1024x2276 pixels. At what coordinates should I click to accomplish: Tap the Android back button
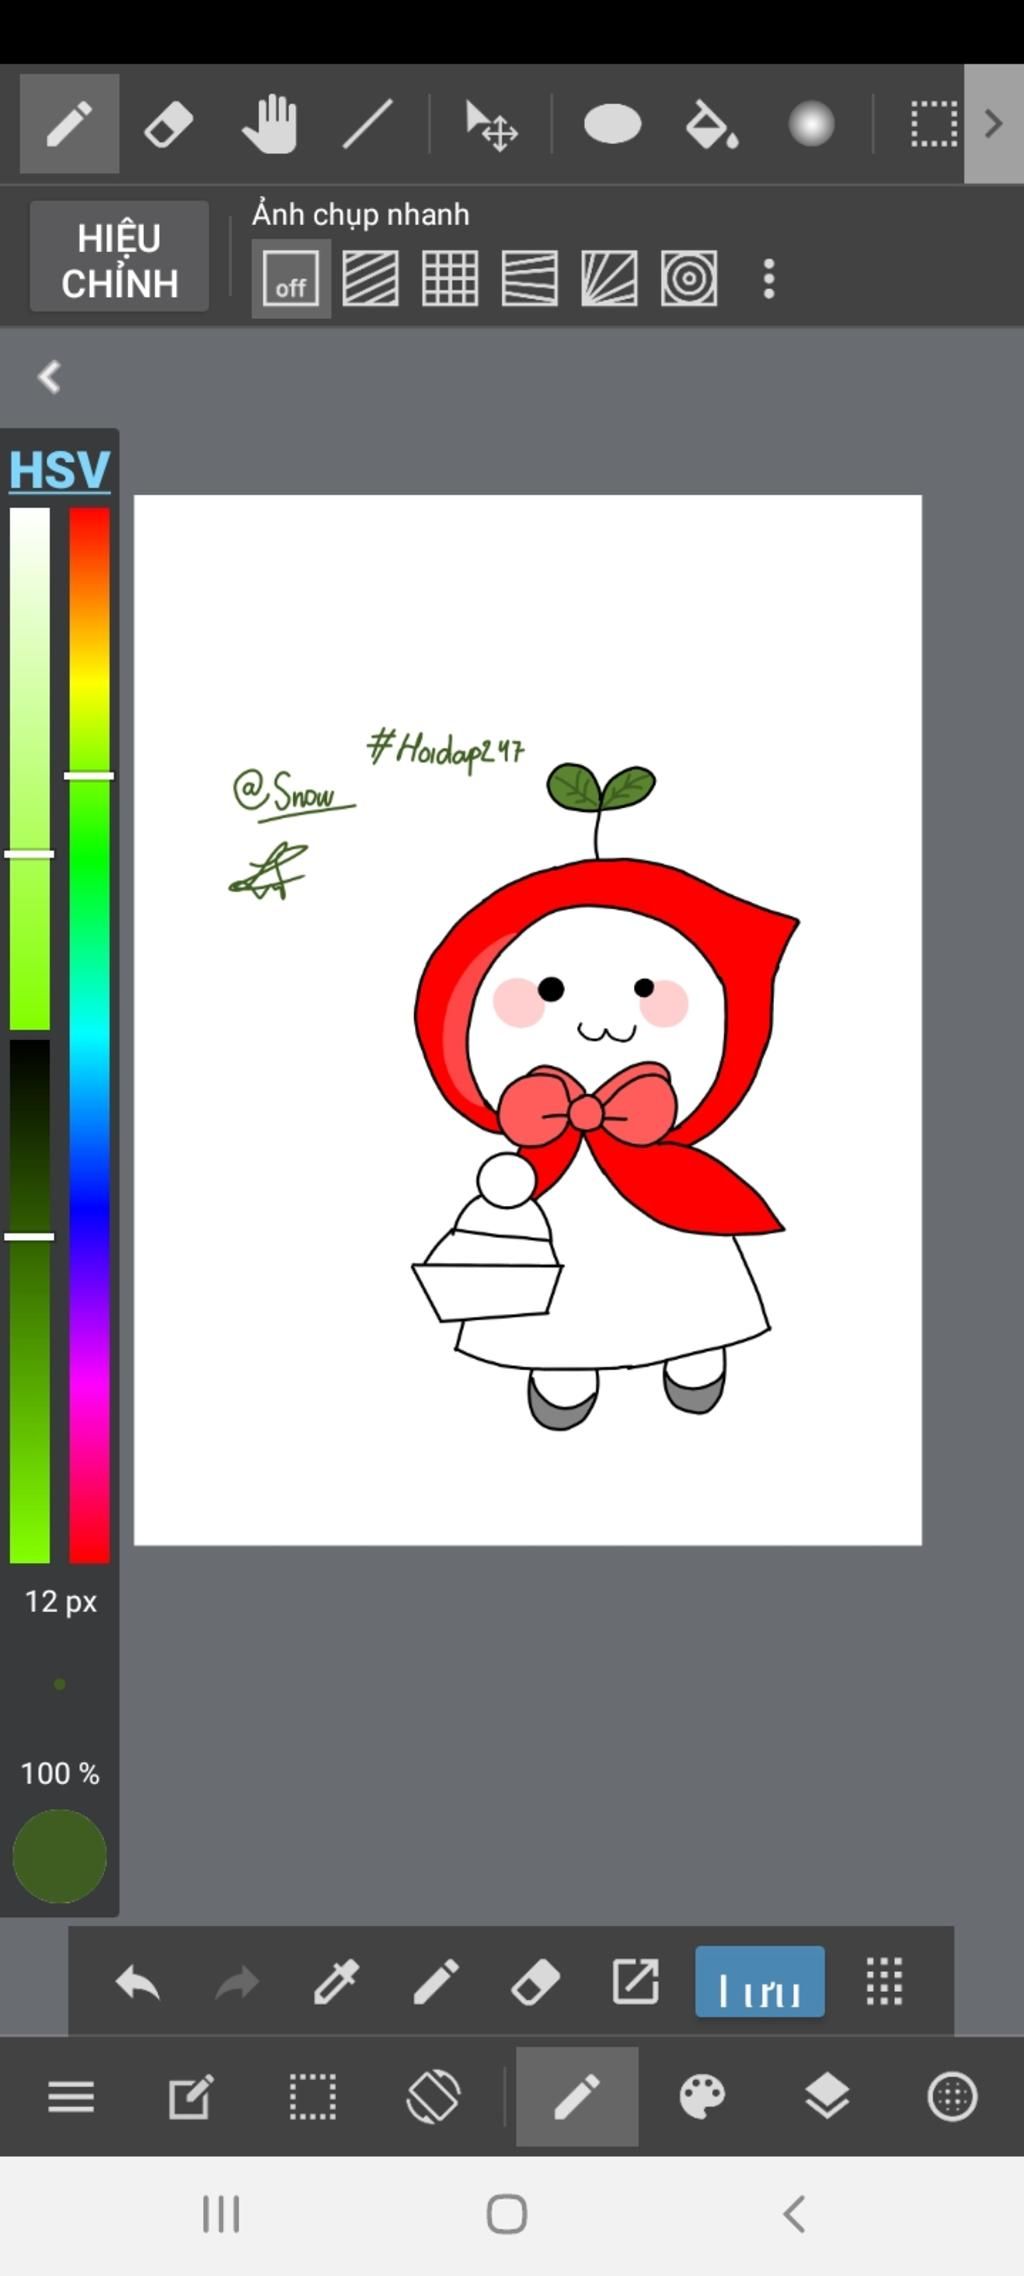795,2214
